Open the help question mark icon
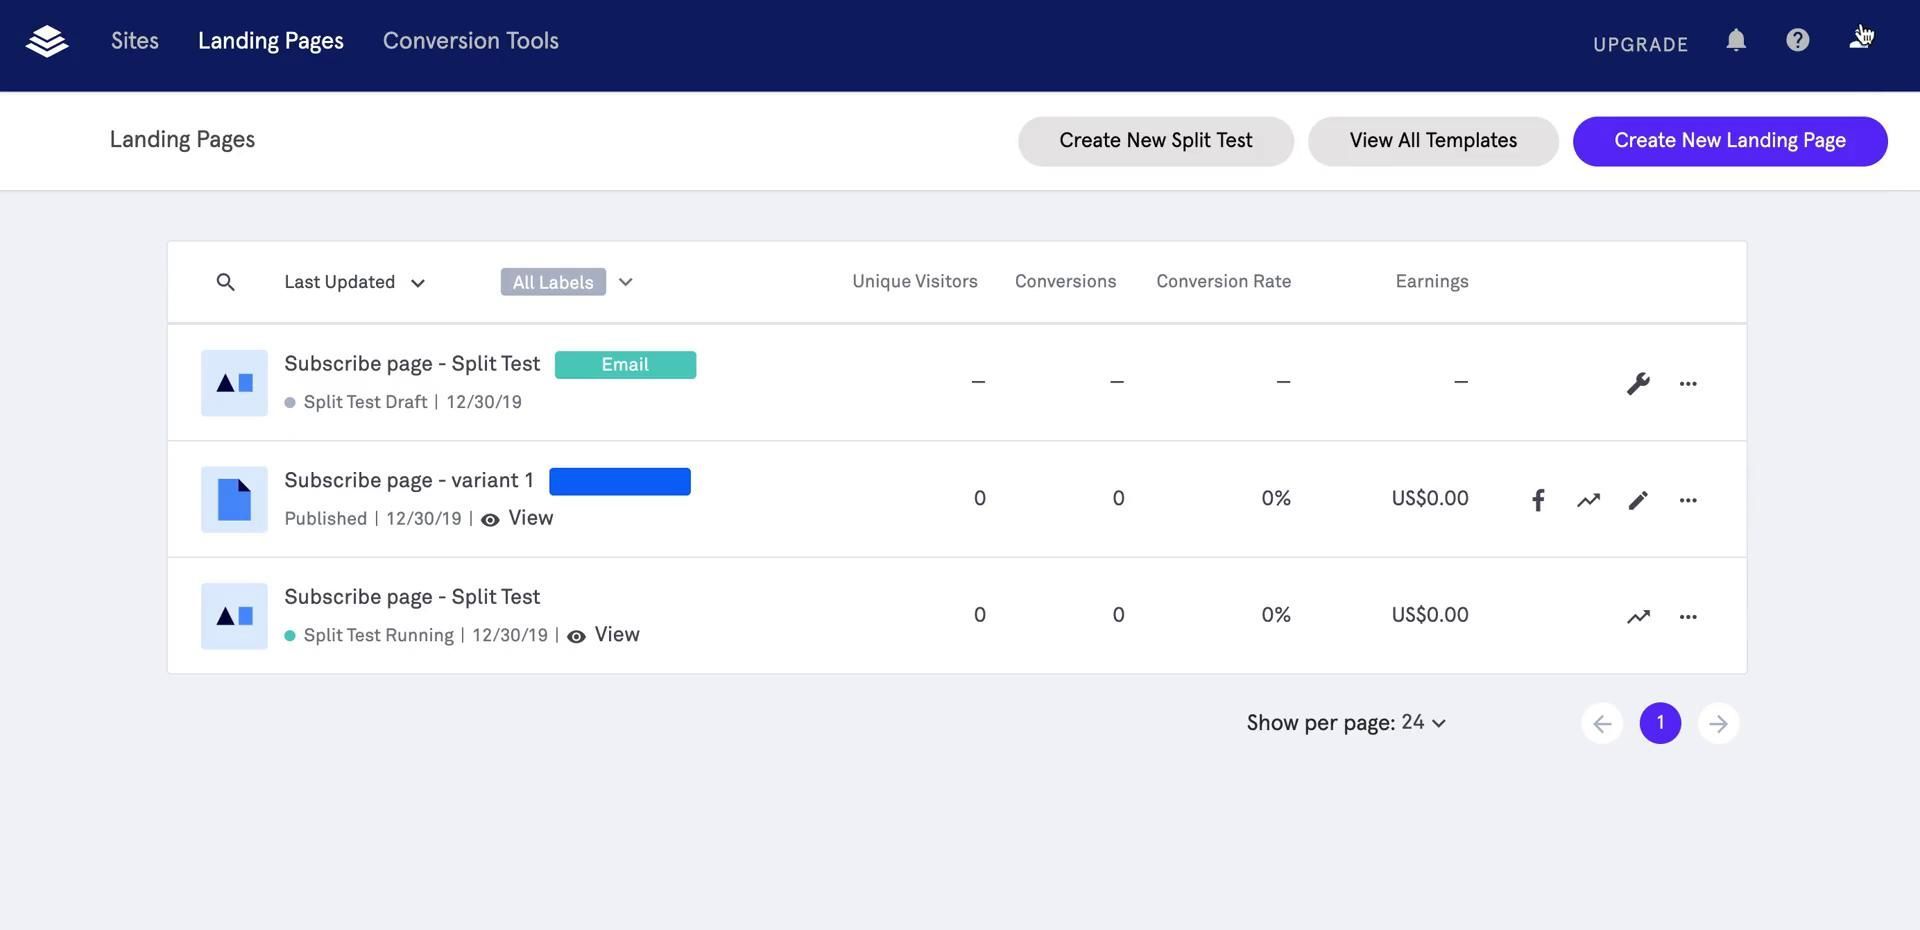This screenshot has width=1920, height=930. point(1797,40)
